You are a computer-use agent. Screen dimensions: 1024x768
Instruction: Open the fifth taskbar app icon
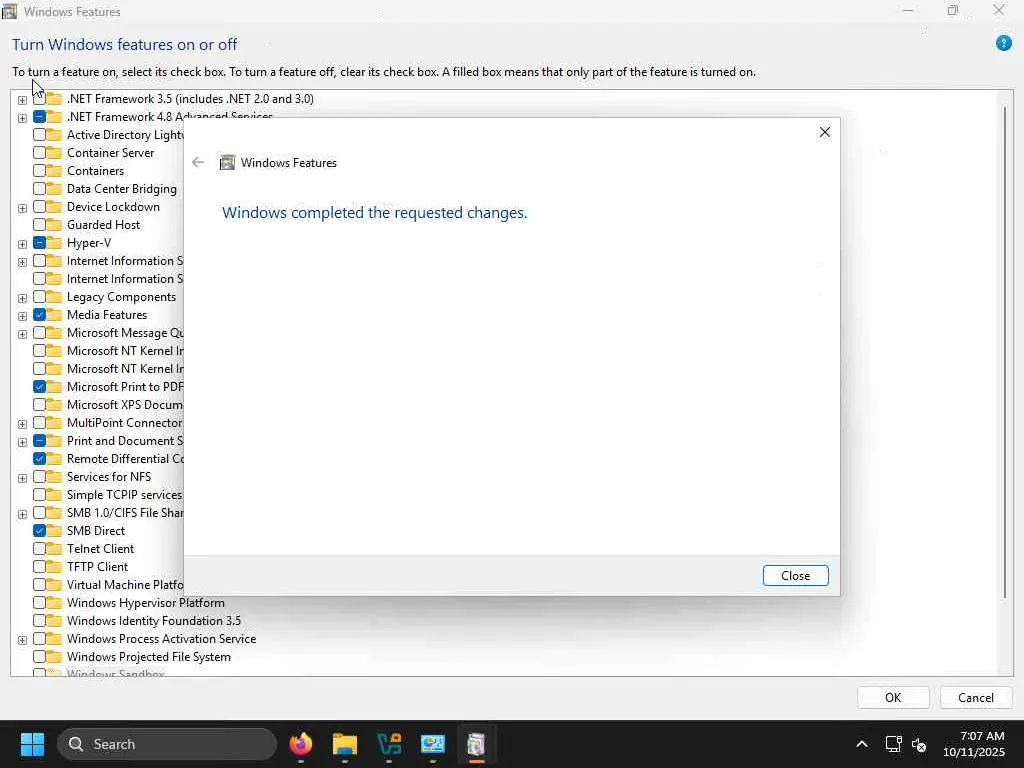(x=477, y=744)
